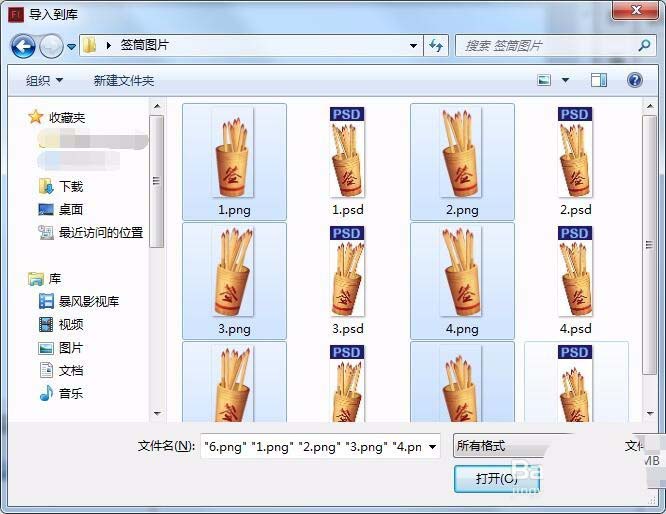Click the file list scroll up arrow
This screenshot has height=514, width=666.
coord(650,106)
